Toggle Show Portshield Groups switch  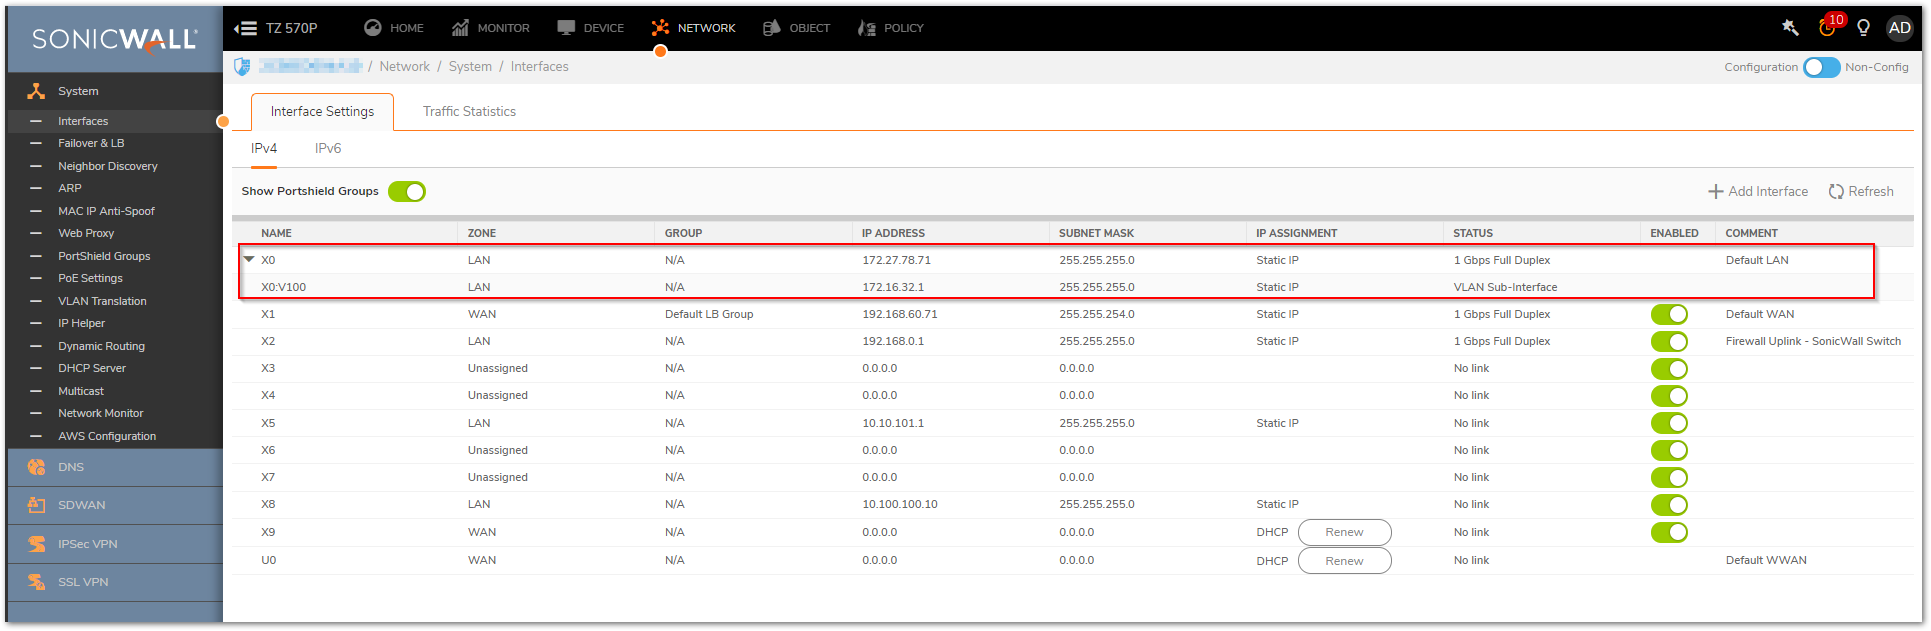pyautogui.click(x=407, y=191)
